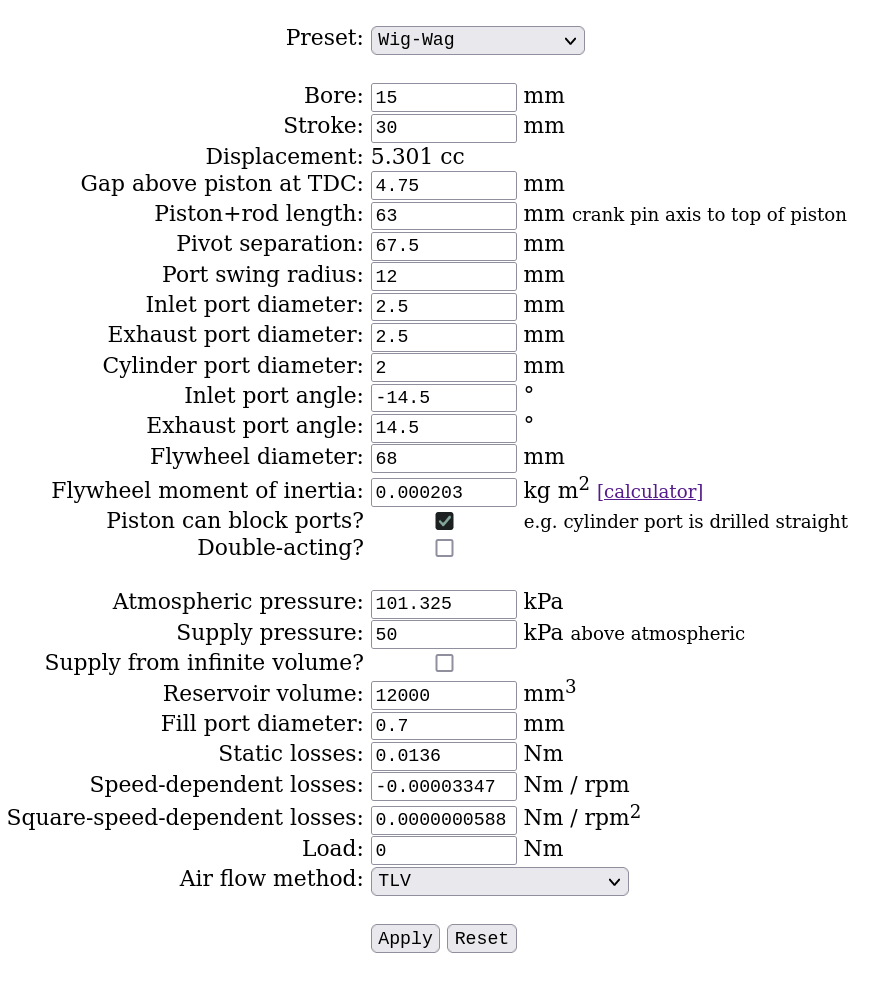Select the Gap above piston at TDC field
Viewport: 874px width, 984px height.
pyautogui.click(x=443, y=185)
